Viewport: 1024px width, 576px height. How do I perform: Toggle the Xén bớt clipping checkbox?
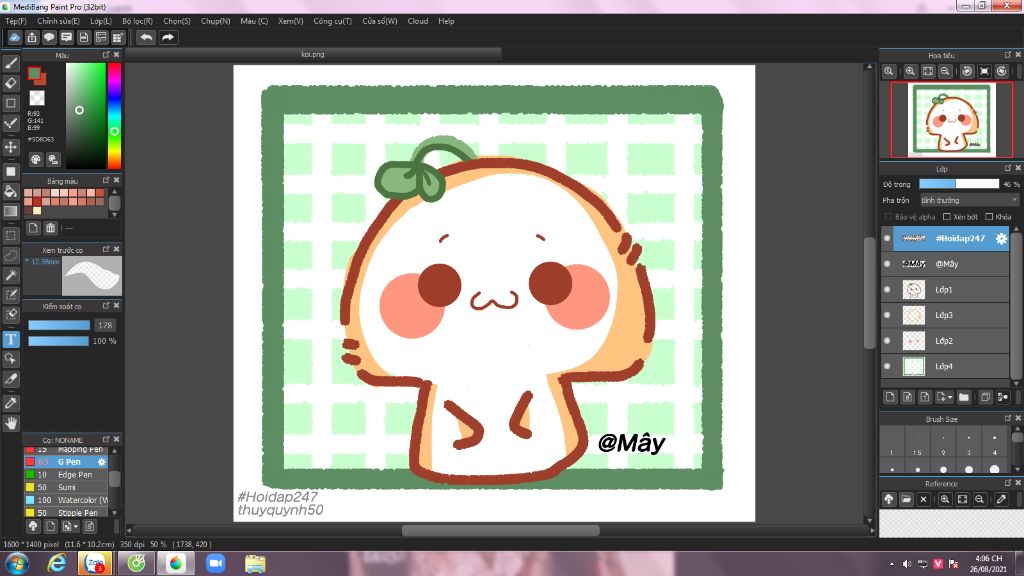pyautogui.click(x=947, y=217)
